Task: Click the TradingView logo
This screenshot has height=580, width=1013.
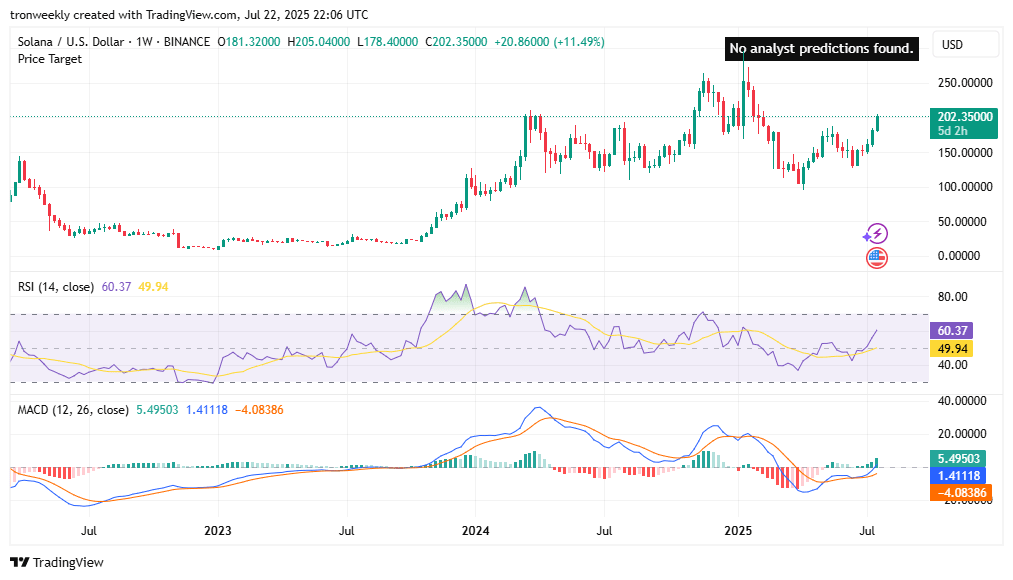Action: click(x=57, y=562)
